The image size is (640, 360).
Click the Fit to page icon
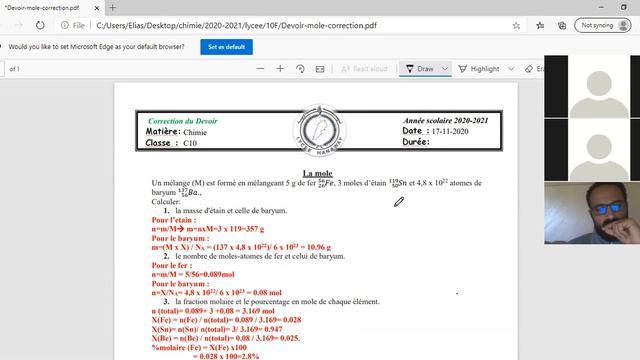[320, 69]
